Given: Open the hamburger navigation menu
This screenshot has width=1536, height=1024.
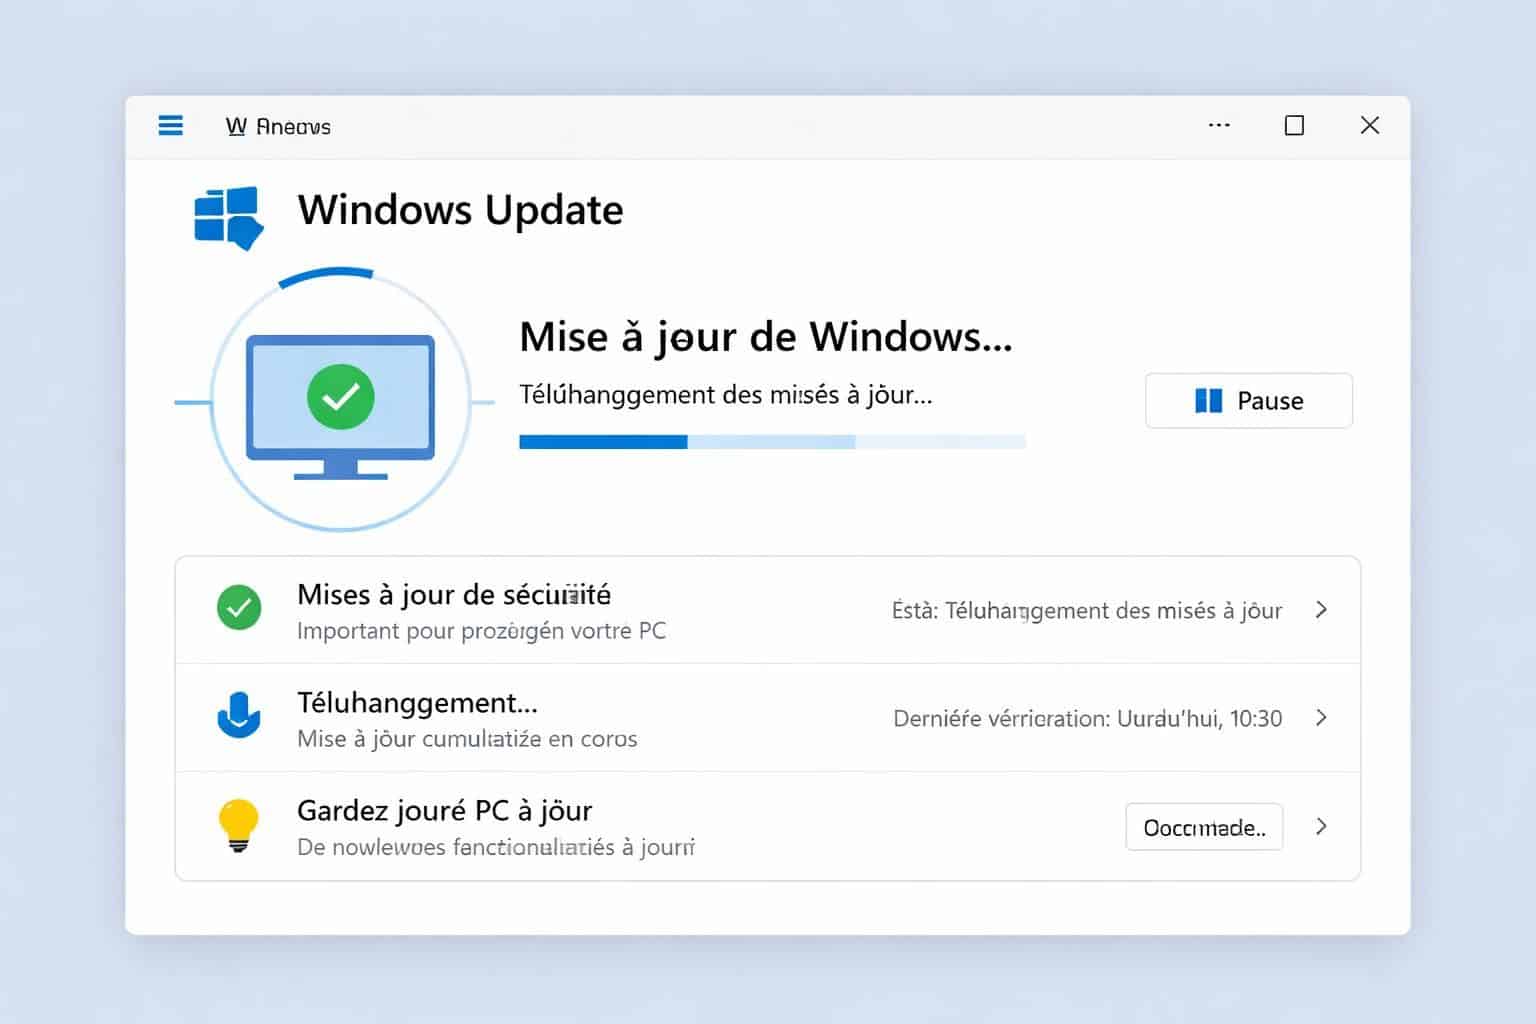Looking at the screenshot, I should tap(171, 125).
